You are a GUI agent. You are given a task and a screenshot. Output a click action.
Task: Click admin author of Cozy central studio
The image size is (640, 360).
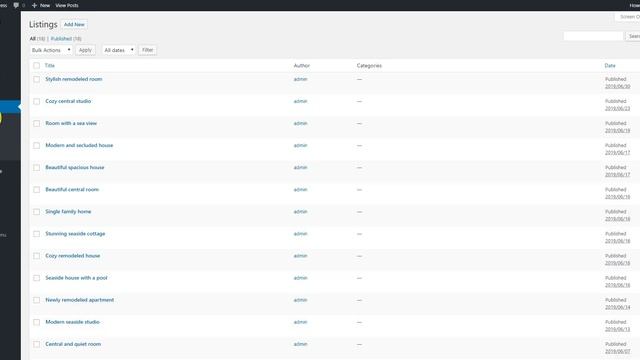300,101
